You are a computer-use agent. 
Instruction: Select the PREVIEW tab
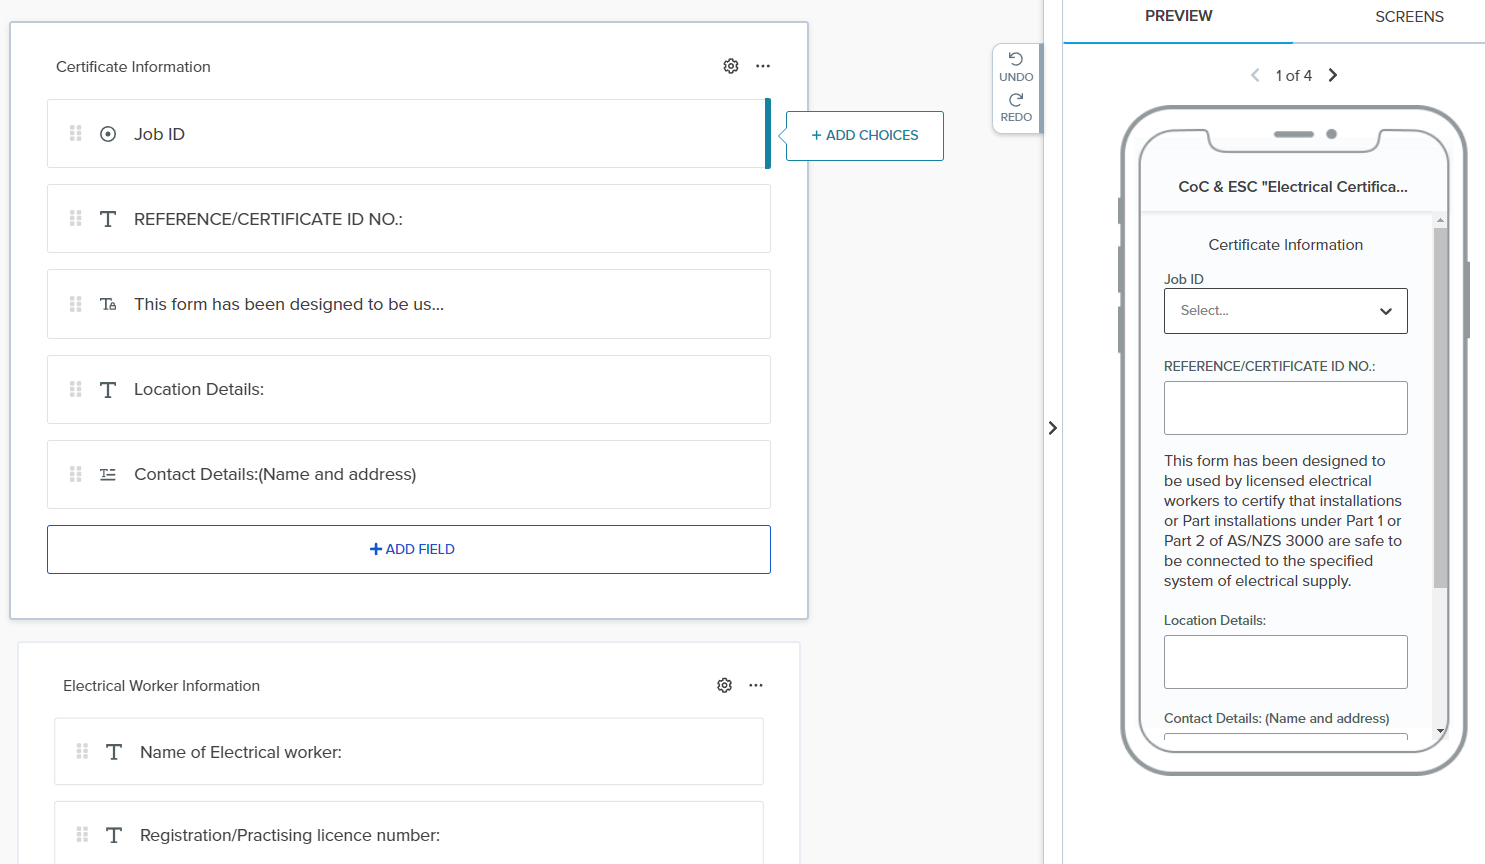coord(1178,17)
